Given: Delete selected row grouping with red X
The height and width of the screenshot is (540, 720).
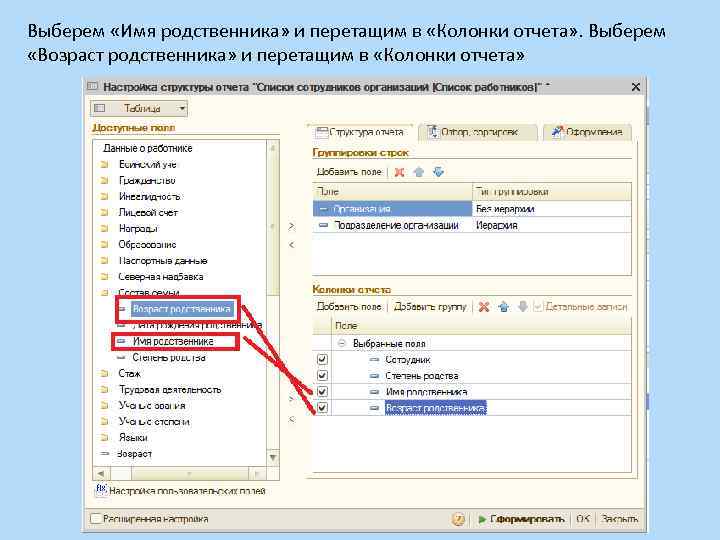Looking at the screenshot, I should click(399, 172).
